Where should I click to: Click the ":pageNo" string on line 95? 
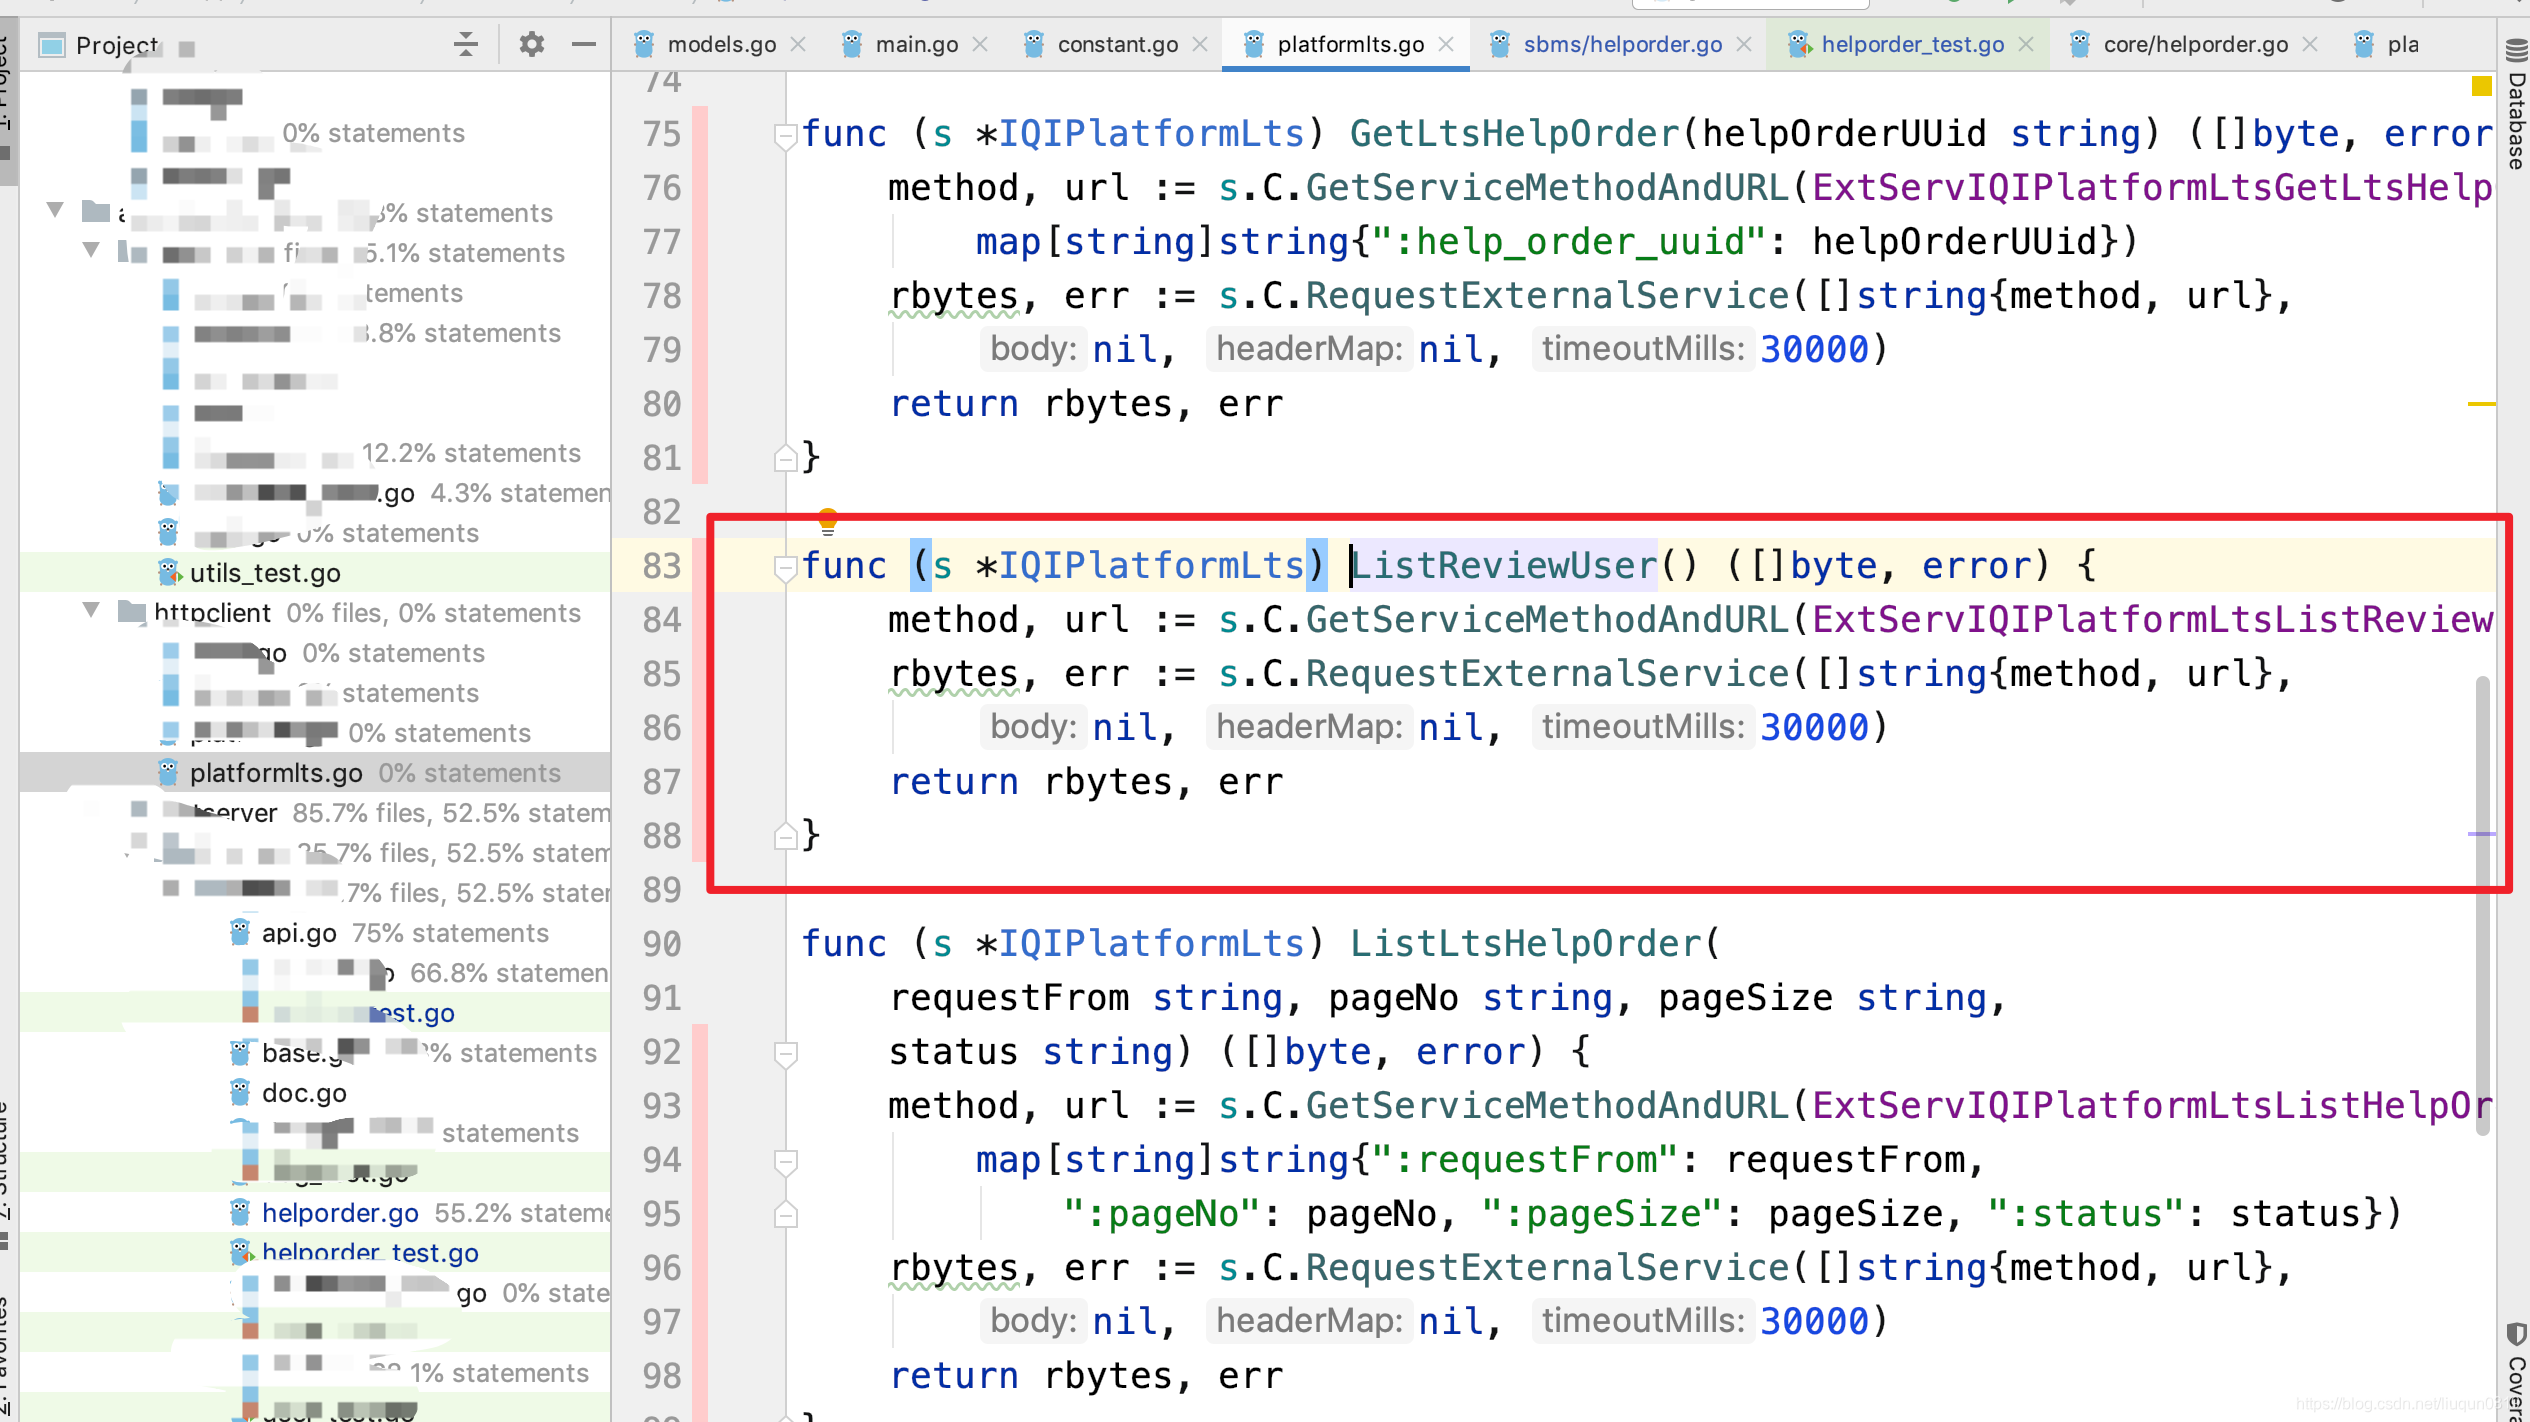pos(1162,1214)
